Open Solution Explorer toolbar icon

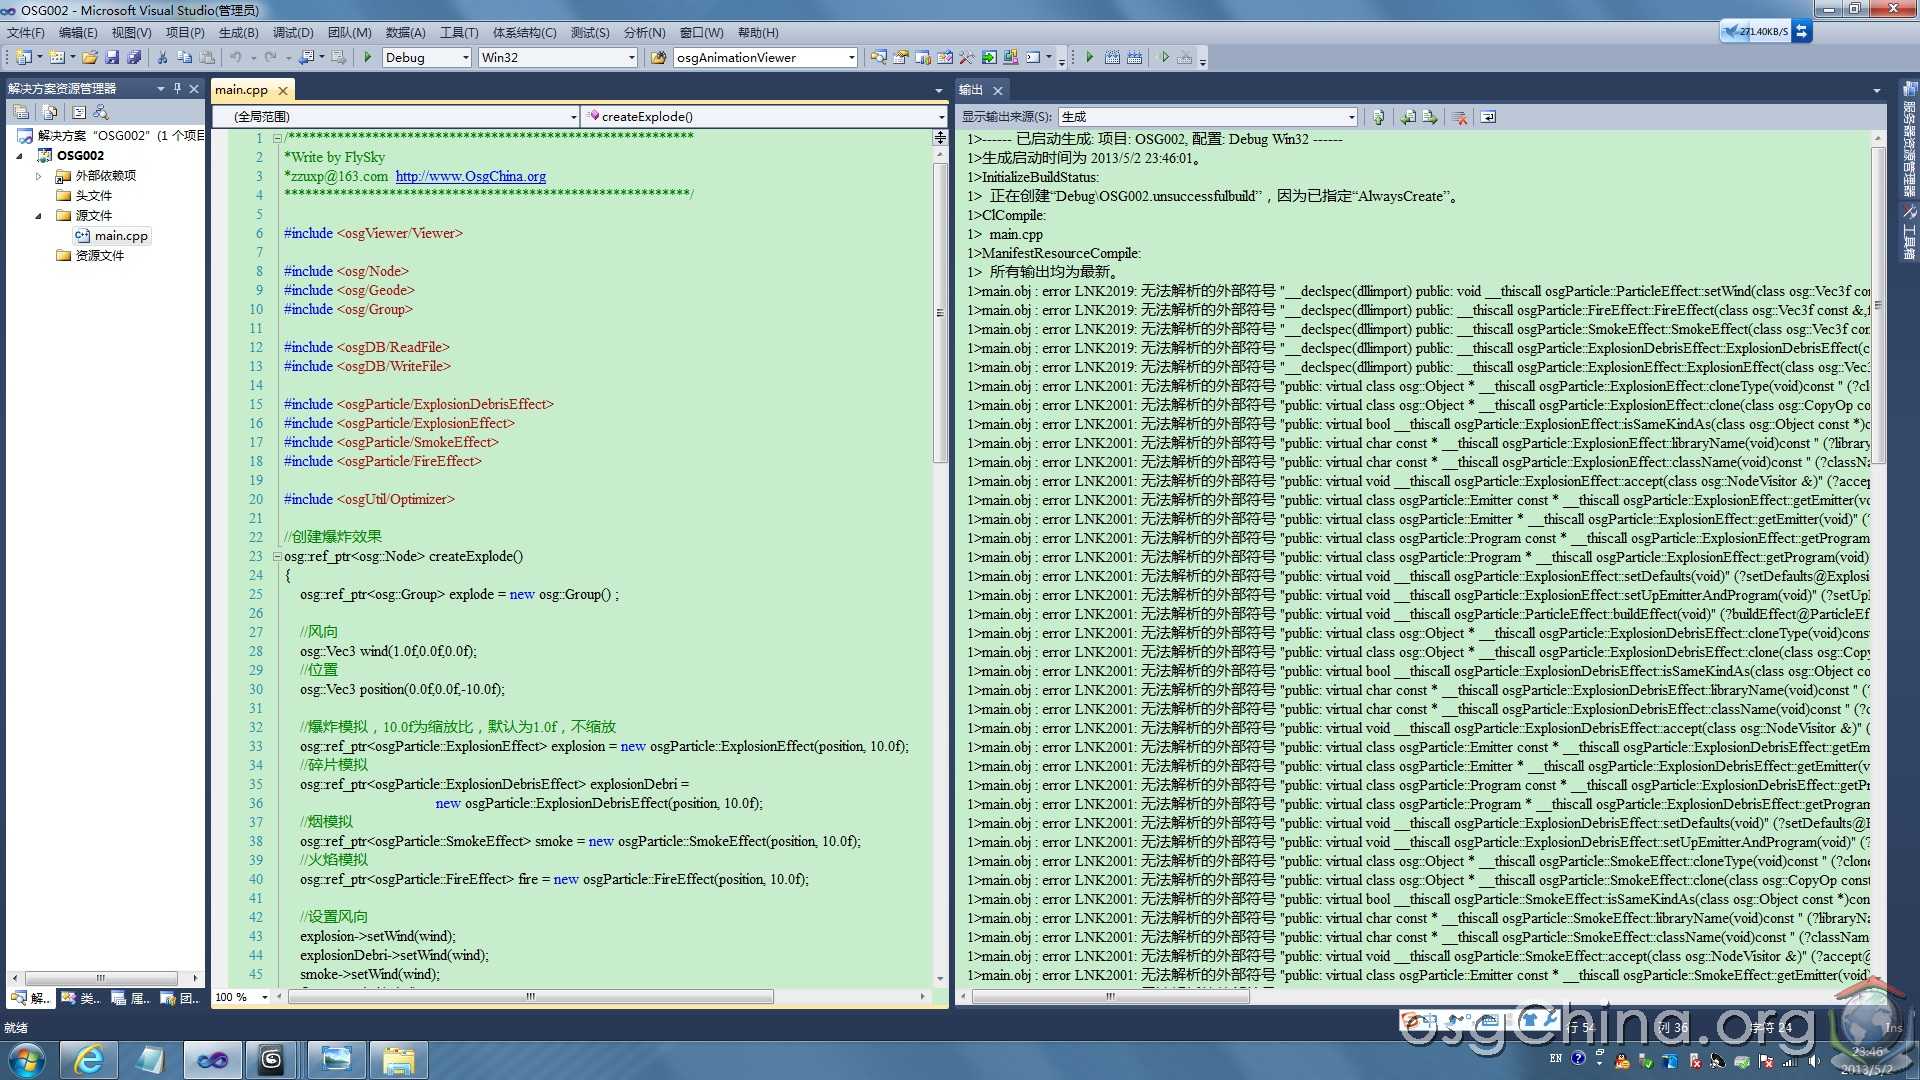tap(878, 57)
